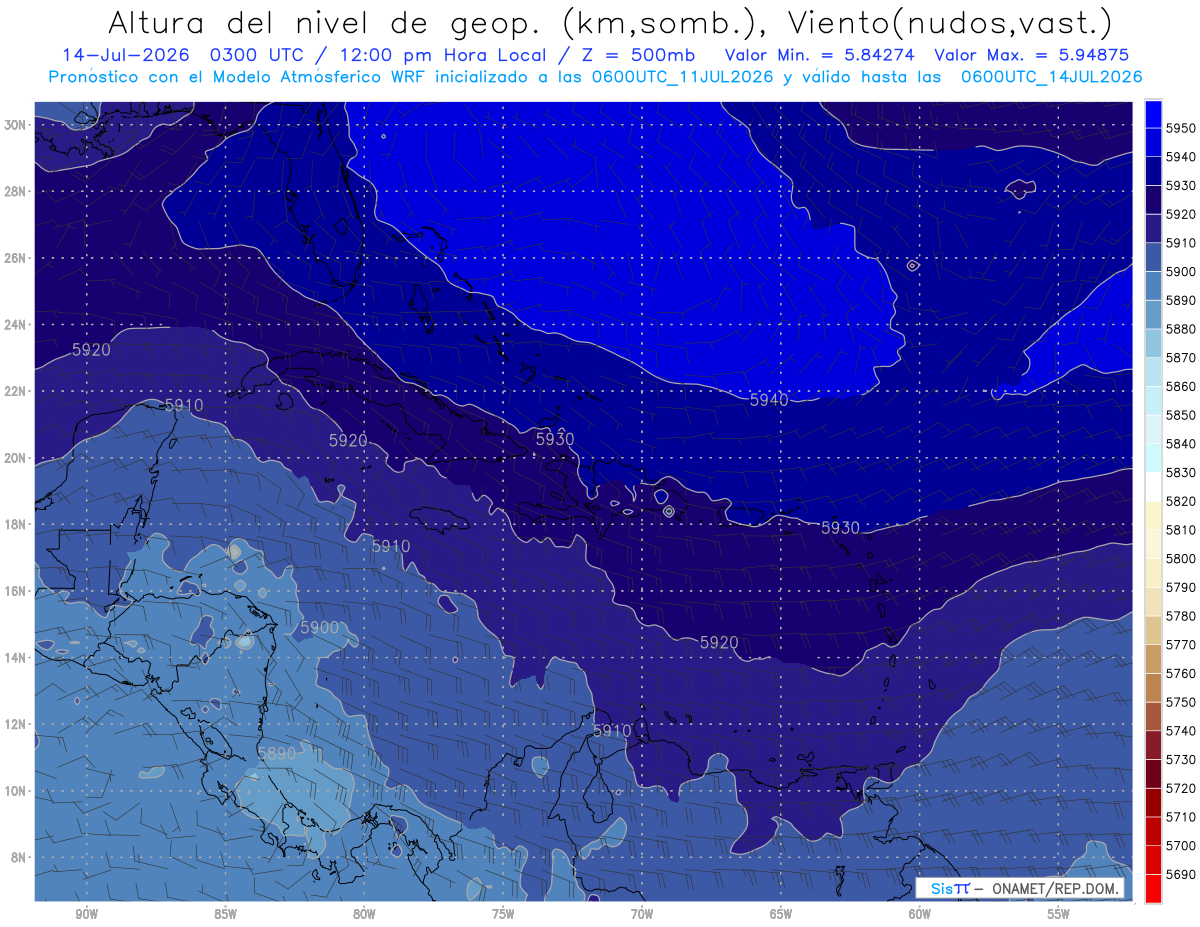This screenshot has height=927, width=1200.
Task: Click the 5900 contour label on the map
Action: 320,627
